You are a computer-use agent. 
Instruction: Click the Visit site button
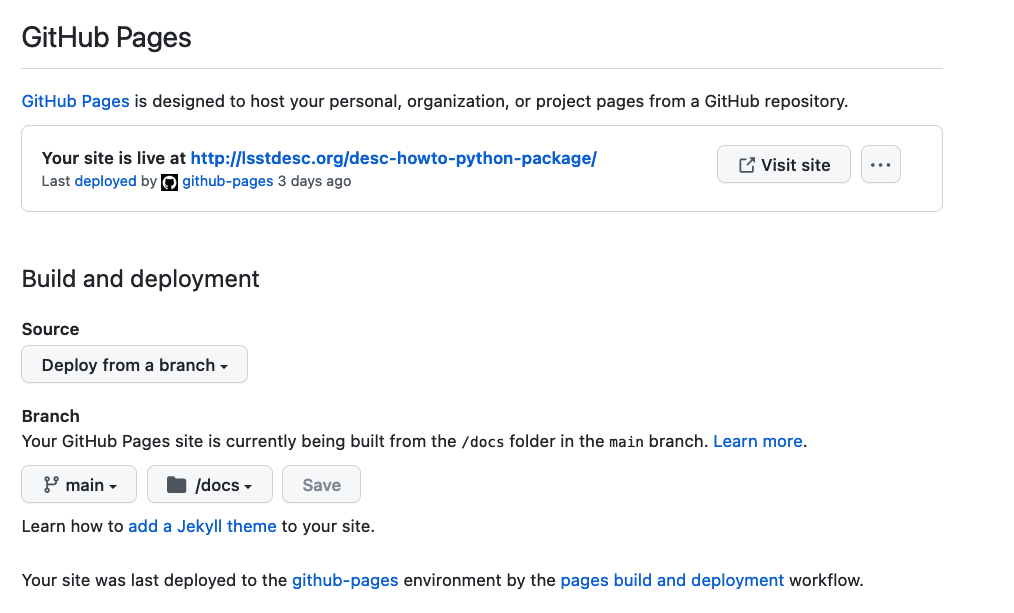[784, 165]
